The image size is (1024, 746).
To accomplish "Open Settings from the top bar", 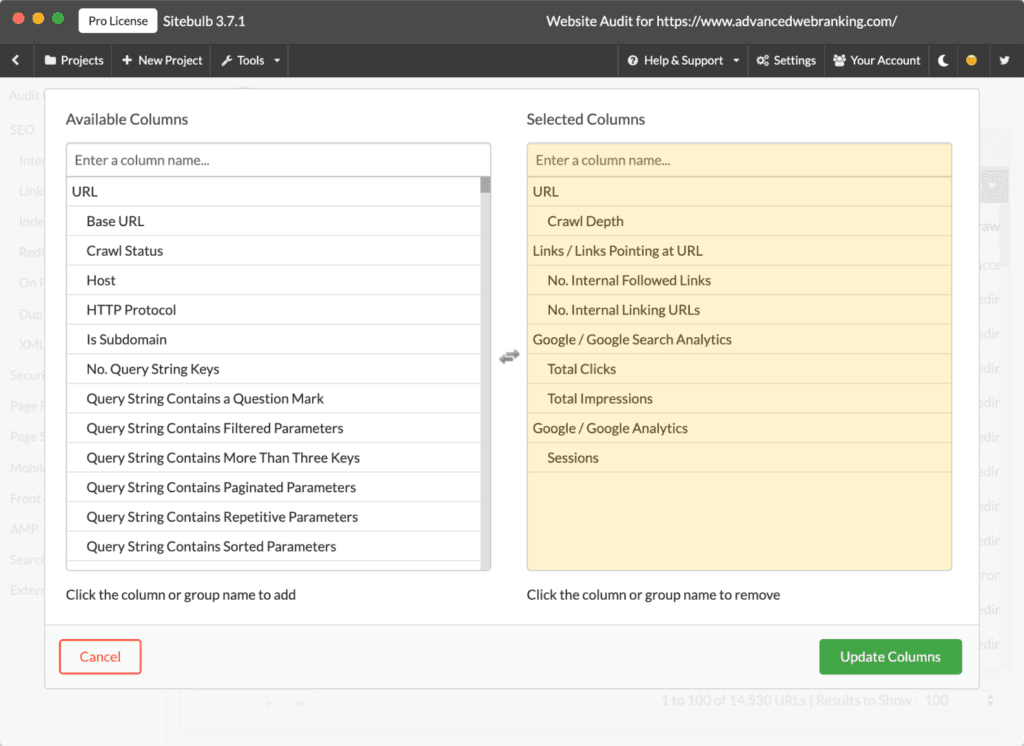I will (786, 60).
